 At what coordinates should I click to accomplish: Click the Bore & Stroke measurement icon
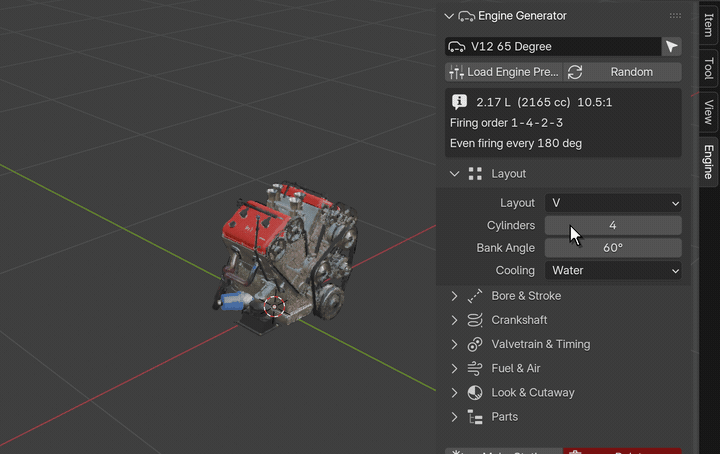click(475, 296)
